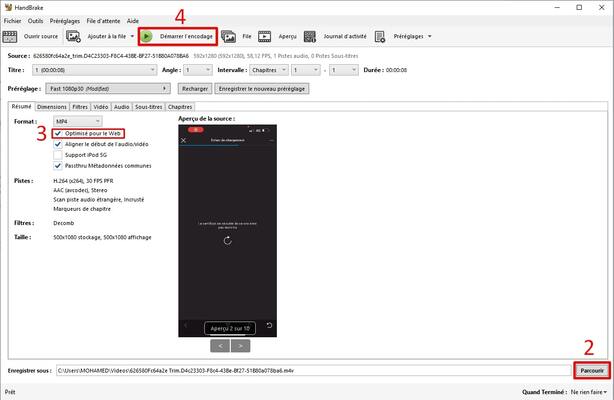The image size is (614, 400).
Task: Switch to the Filtres tab
Action: click(80, 107)
